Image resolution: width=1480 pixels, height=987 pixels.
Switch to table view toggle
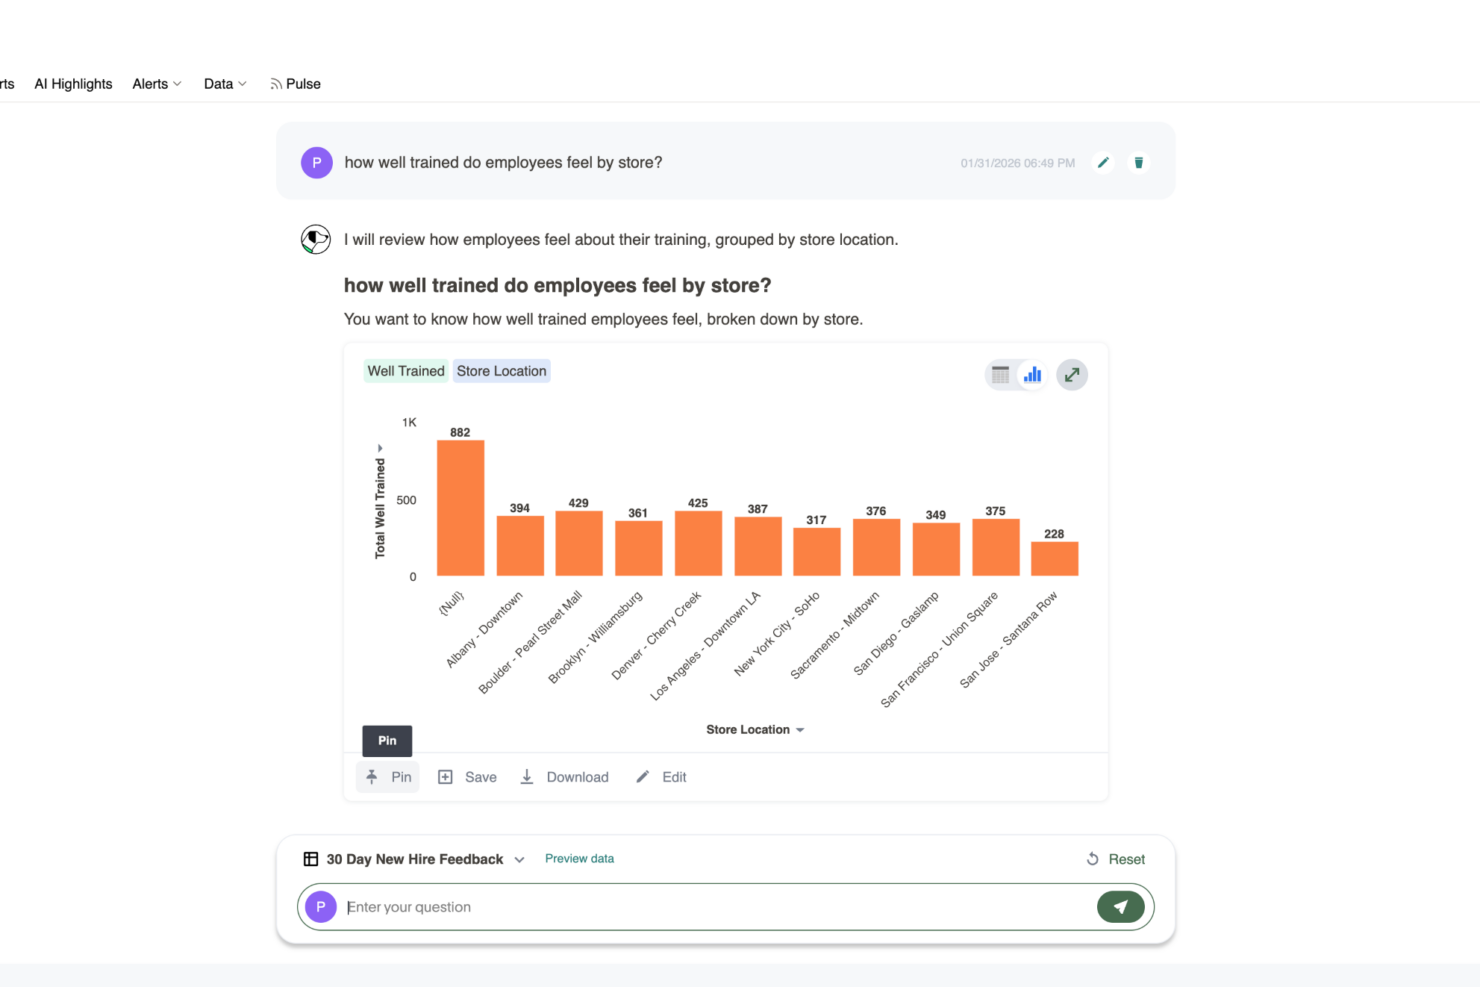1000,375
